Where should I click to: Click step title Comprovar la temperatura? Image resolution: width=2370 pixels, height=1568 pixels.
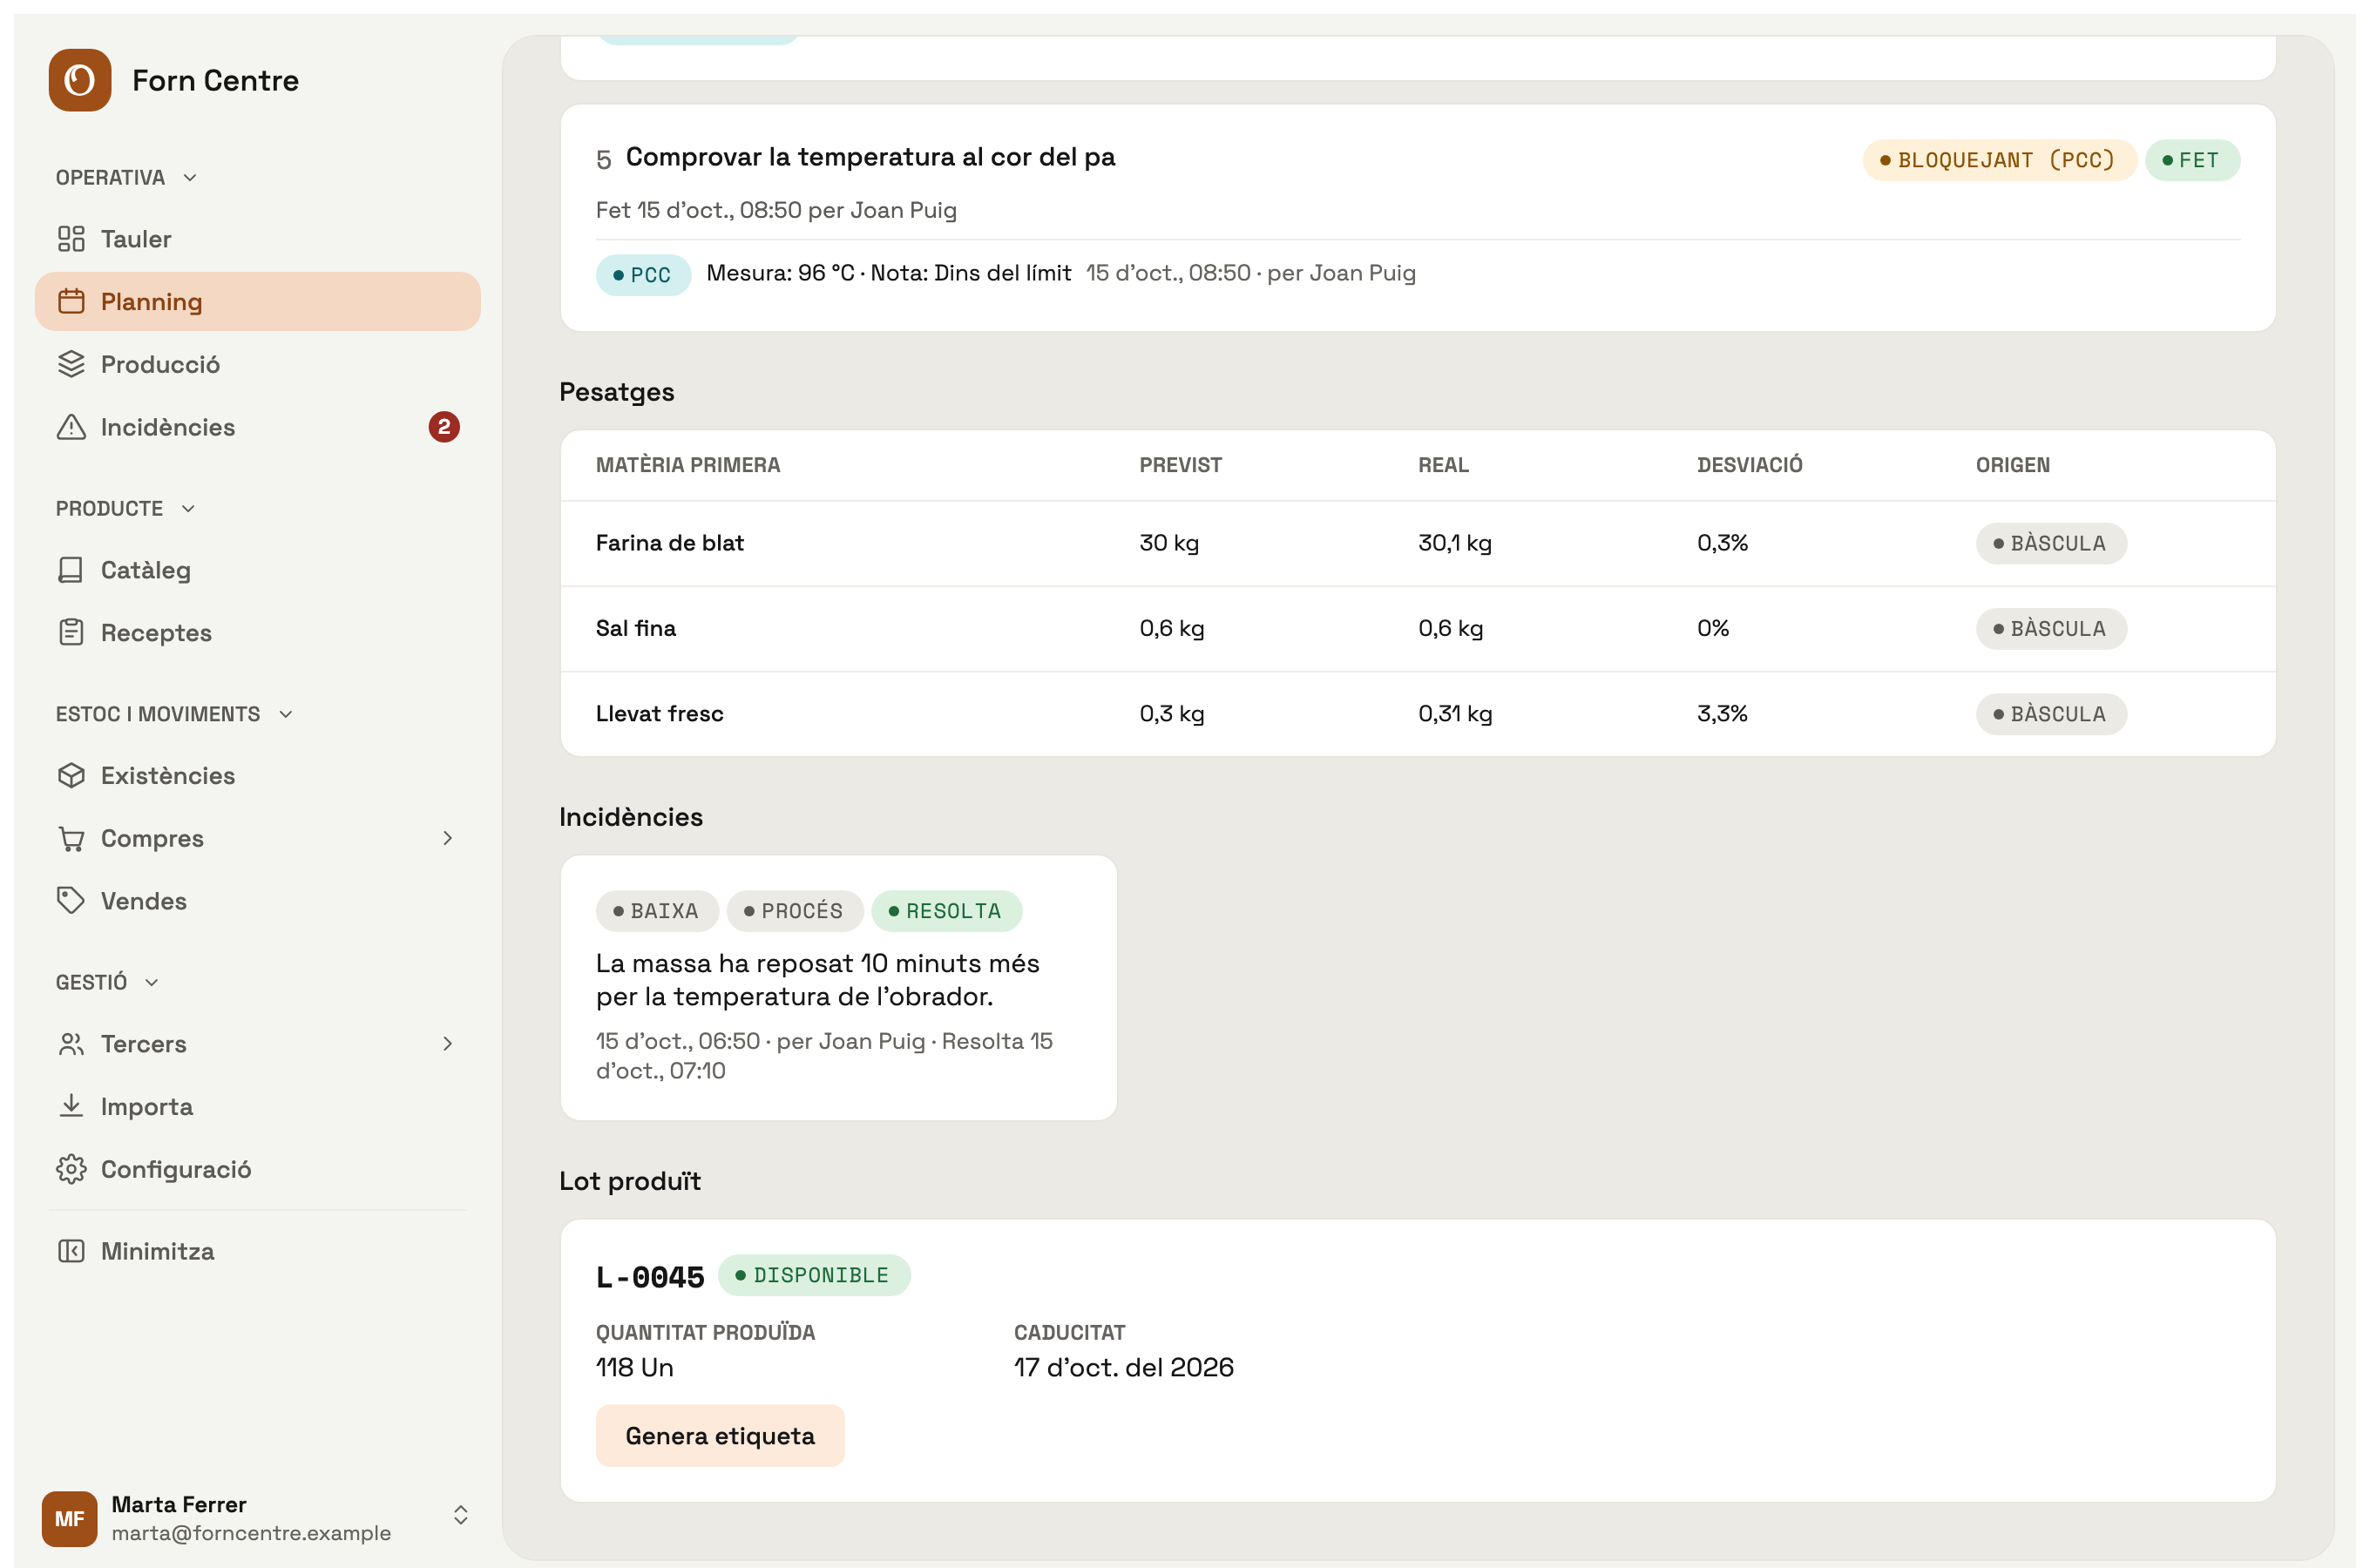[x=870, y=157]
